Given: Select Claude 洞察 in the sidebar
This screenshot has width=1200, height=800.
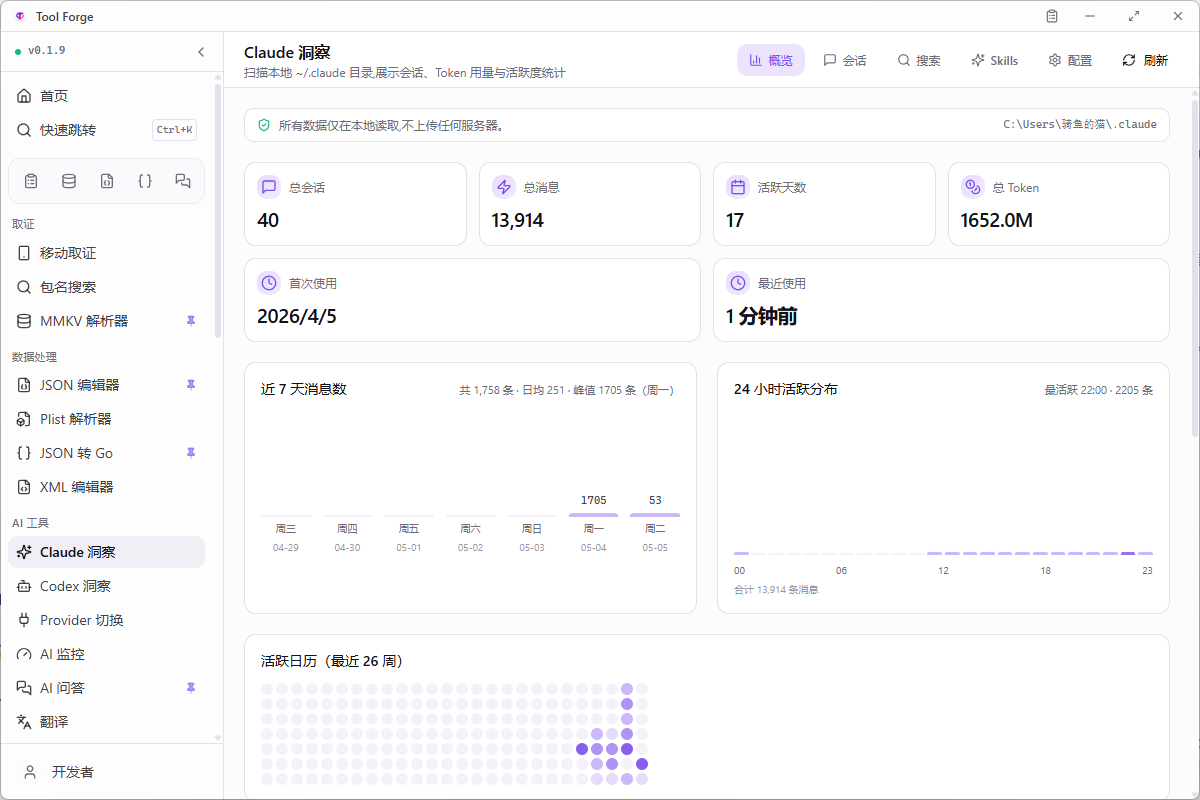Looking at the screenshot, I should (106, 552).
